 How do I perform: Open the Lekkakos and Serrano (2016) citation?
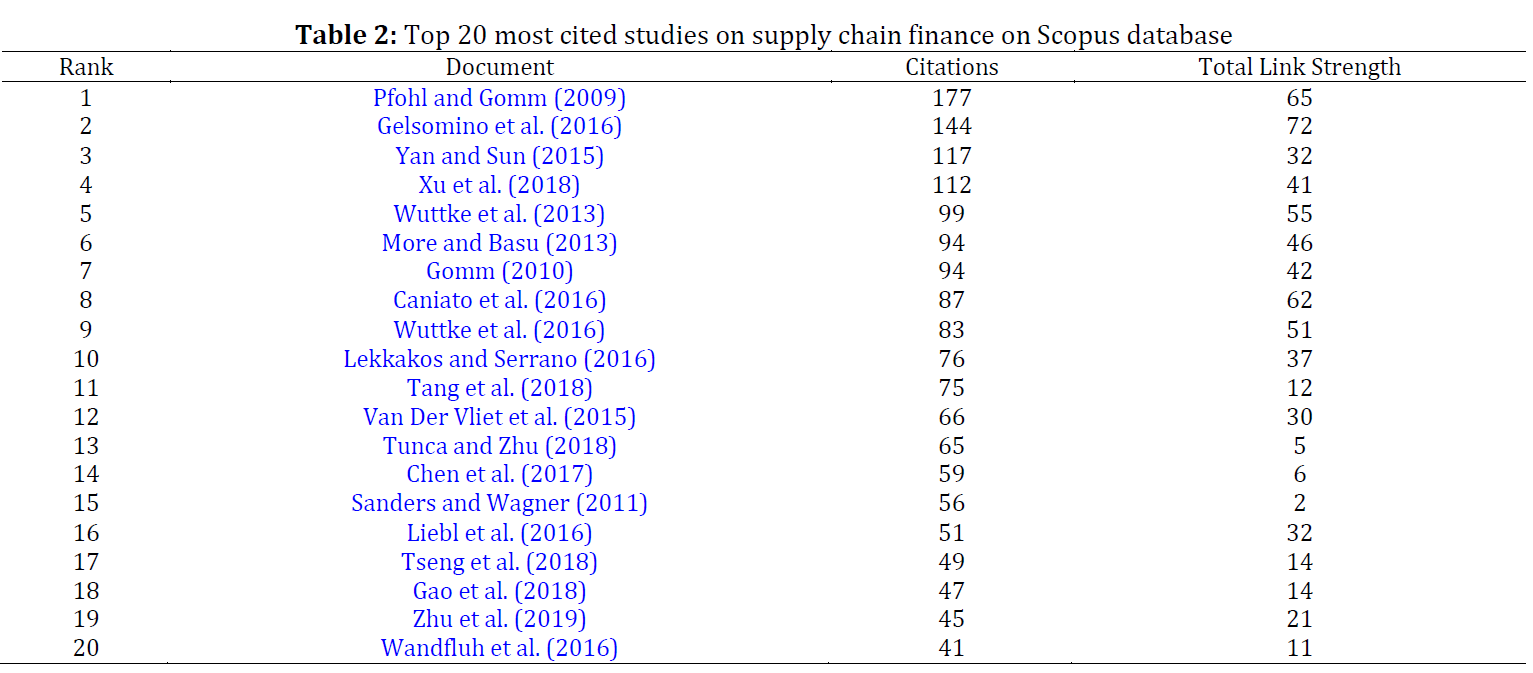(499, 359)
